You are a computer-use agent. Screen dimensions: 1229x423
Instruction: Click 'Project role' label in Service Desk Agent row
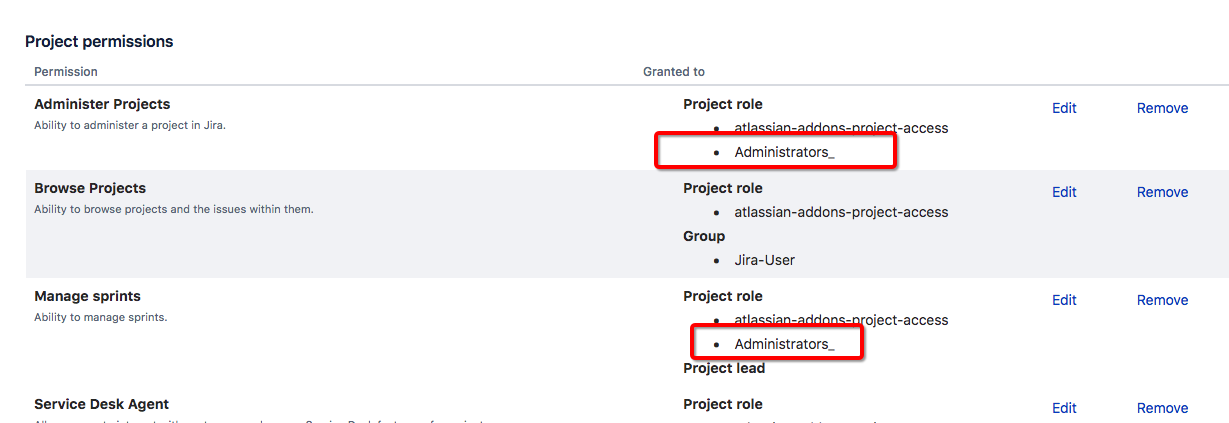coord(723,404)
